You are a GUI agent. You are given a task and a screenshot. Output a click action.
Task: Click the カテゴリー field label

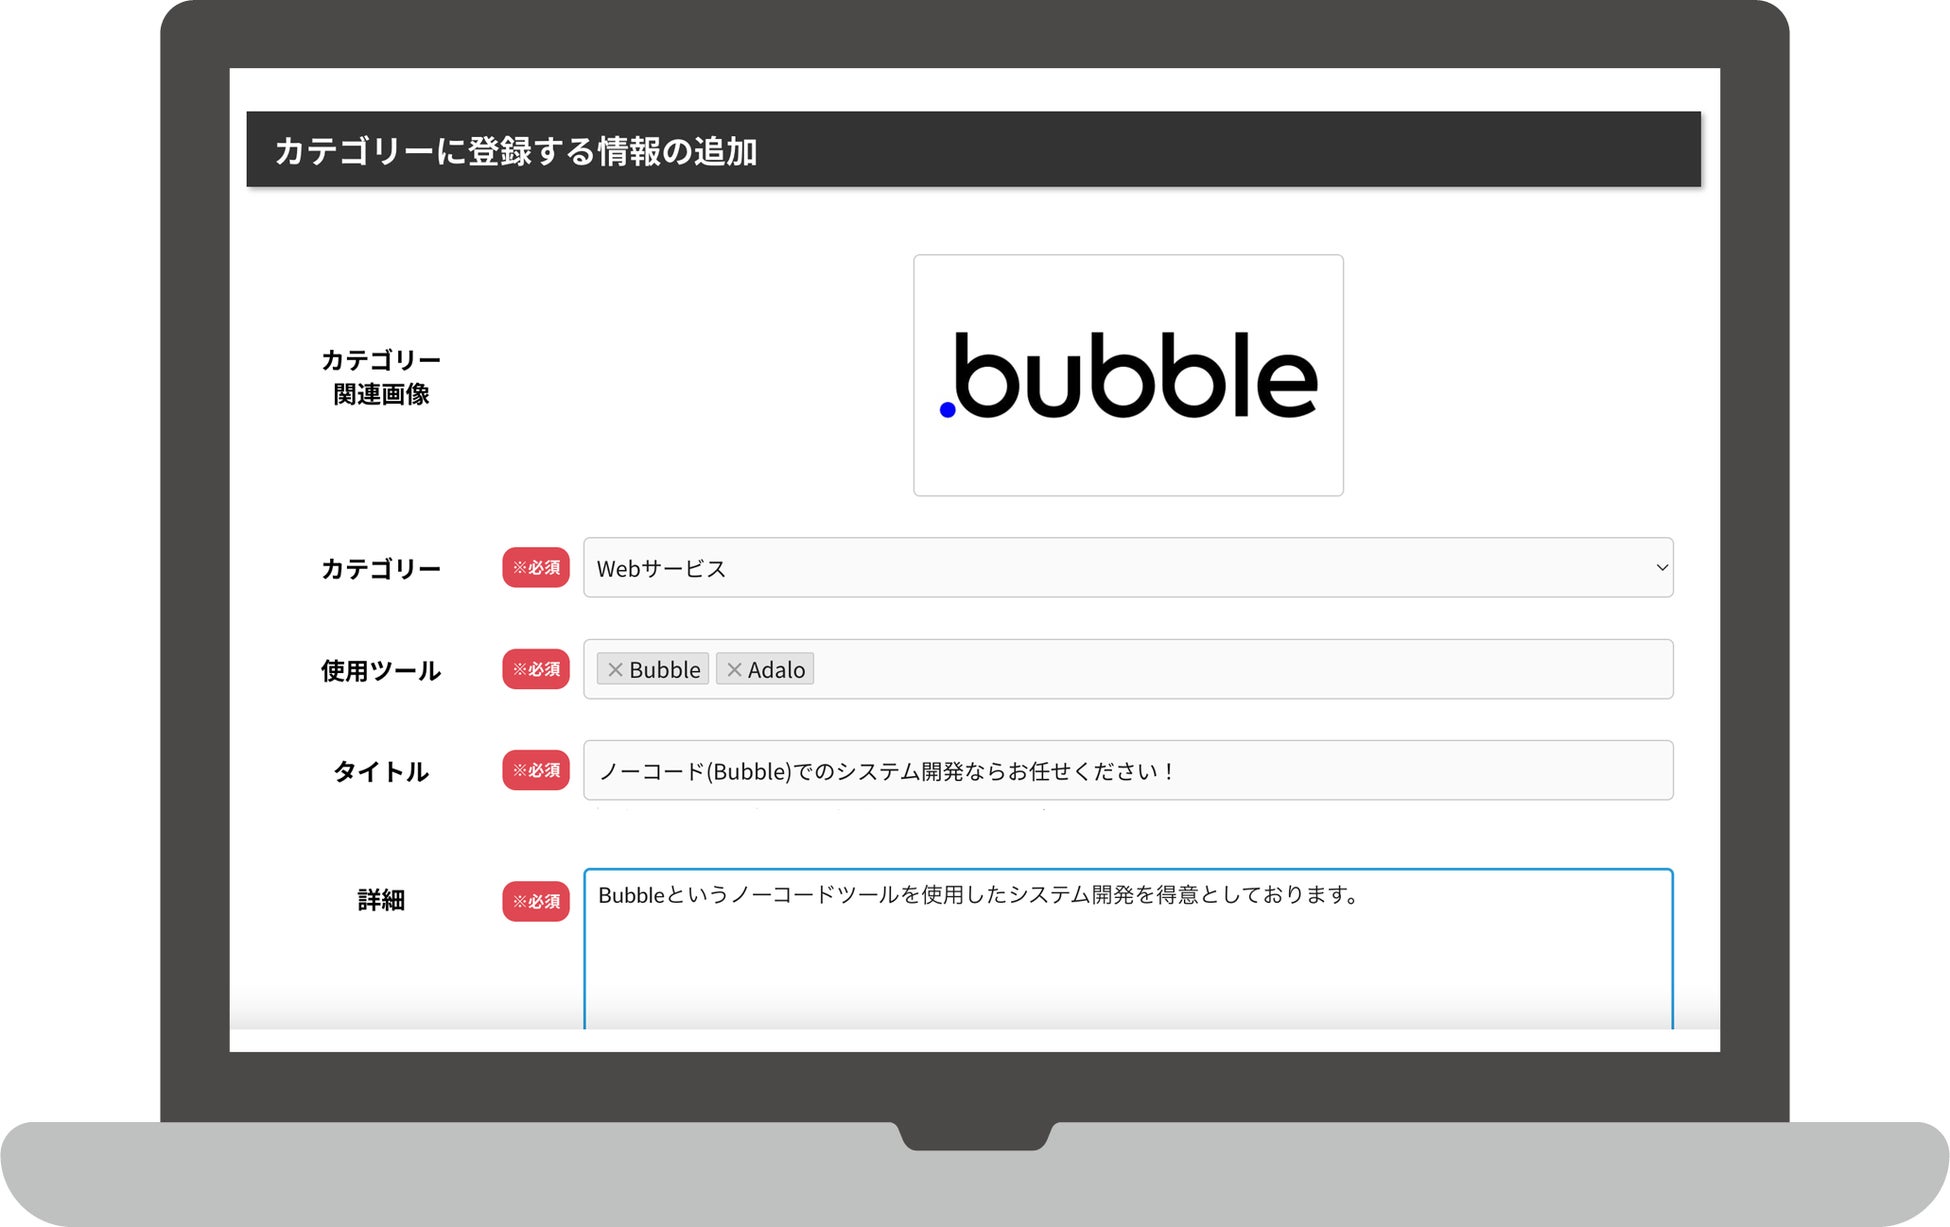point(381,569)
